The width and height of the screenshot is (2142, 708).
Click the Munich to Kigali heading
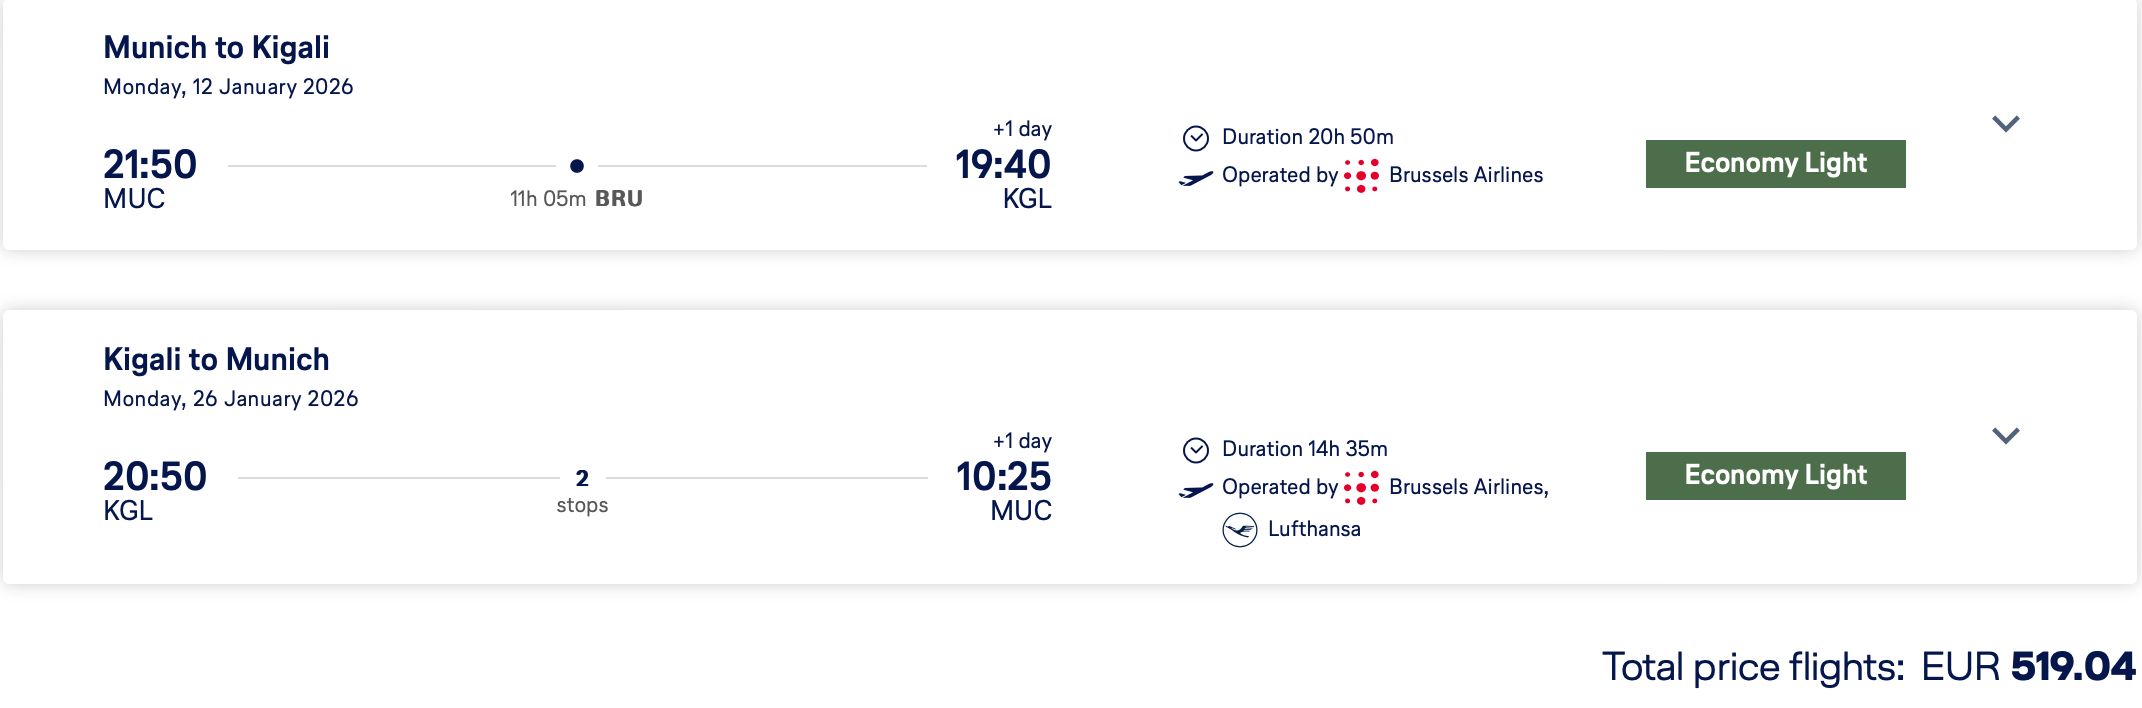pyautogui.click(x=216, y=47)
